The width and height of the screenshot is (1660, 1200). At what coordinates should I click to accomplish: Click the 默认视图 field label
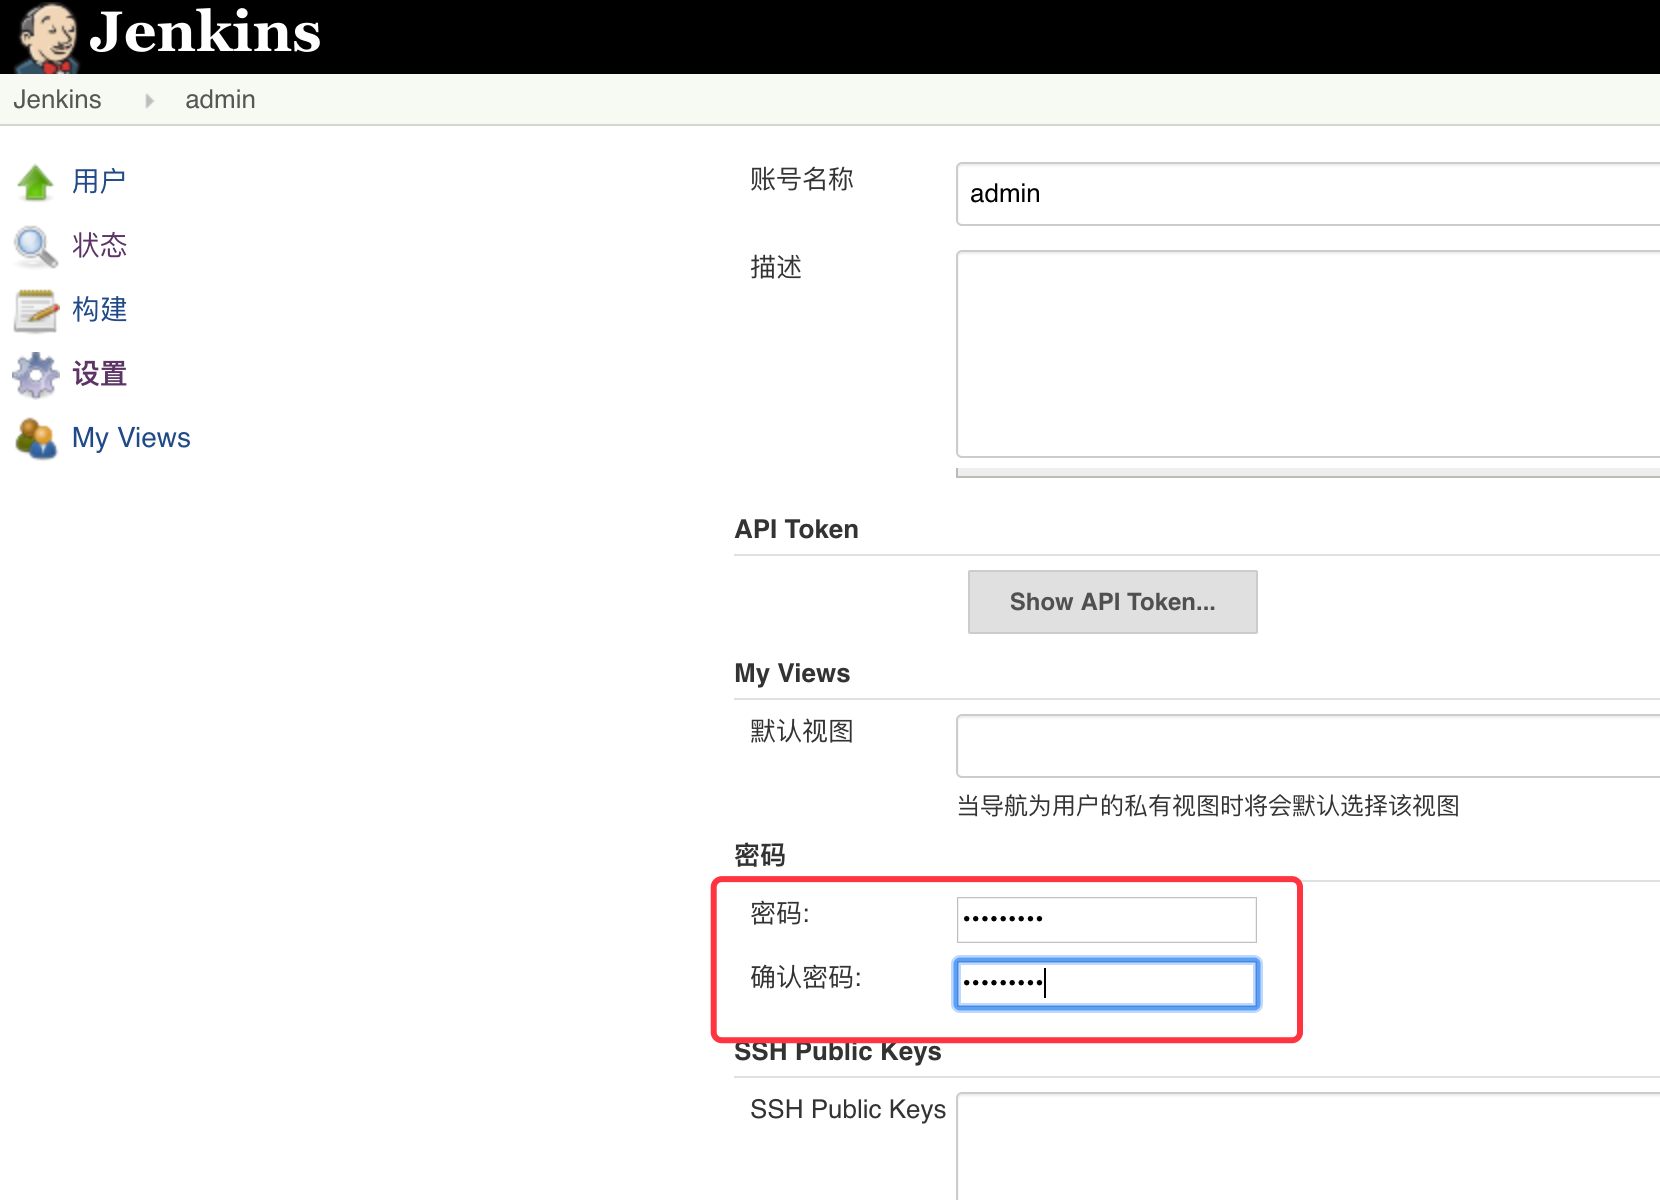click(x=802, y=731)
